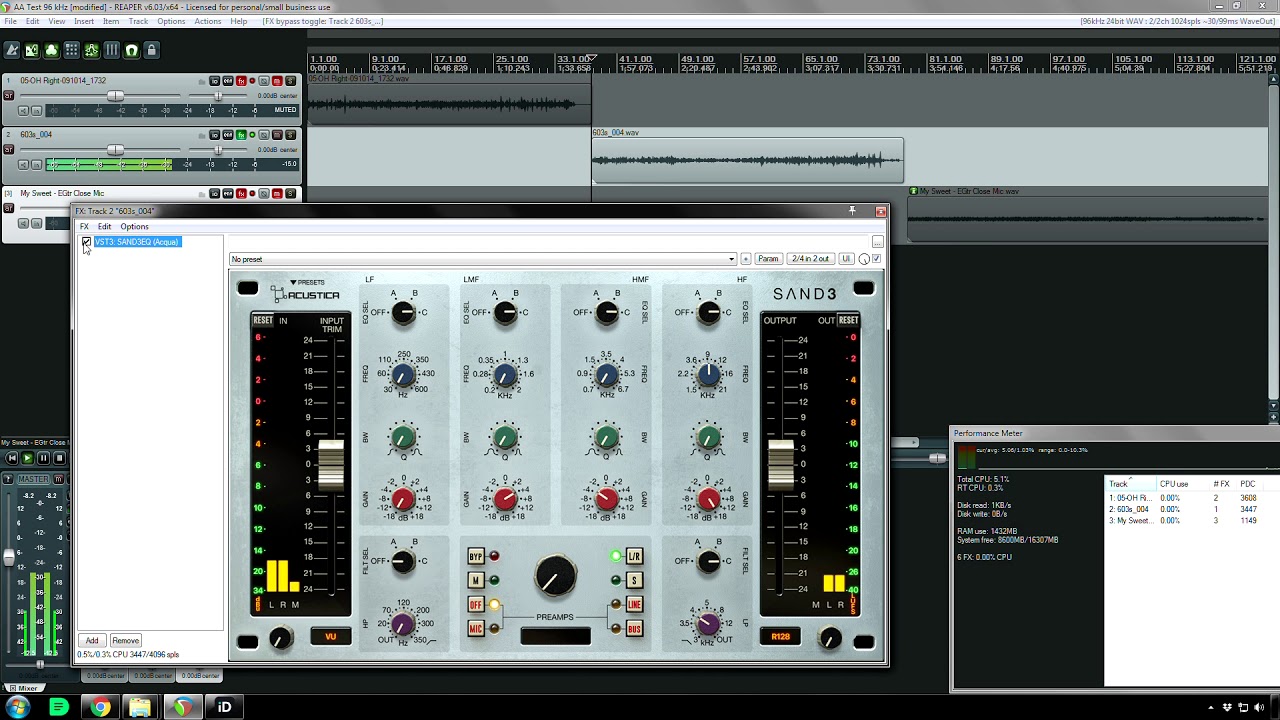Screen dimensions: 1280x720
Task: Open the 2/4 in 2 out pin connector
Action: coord(810,259)
